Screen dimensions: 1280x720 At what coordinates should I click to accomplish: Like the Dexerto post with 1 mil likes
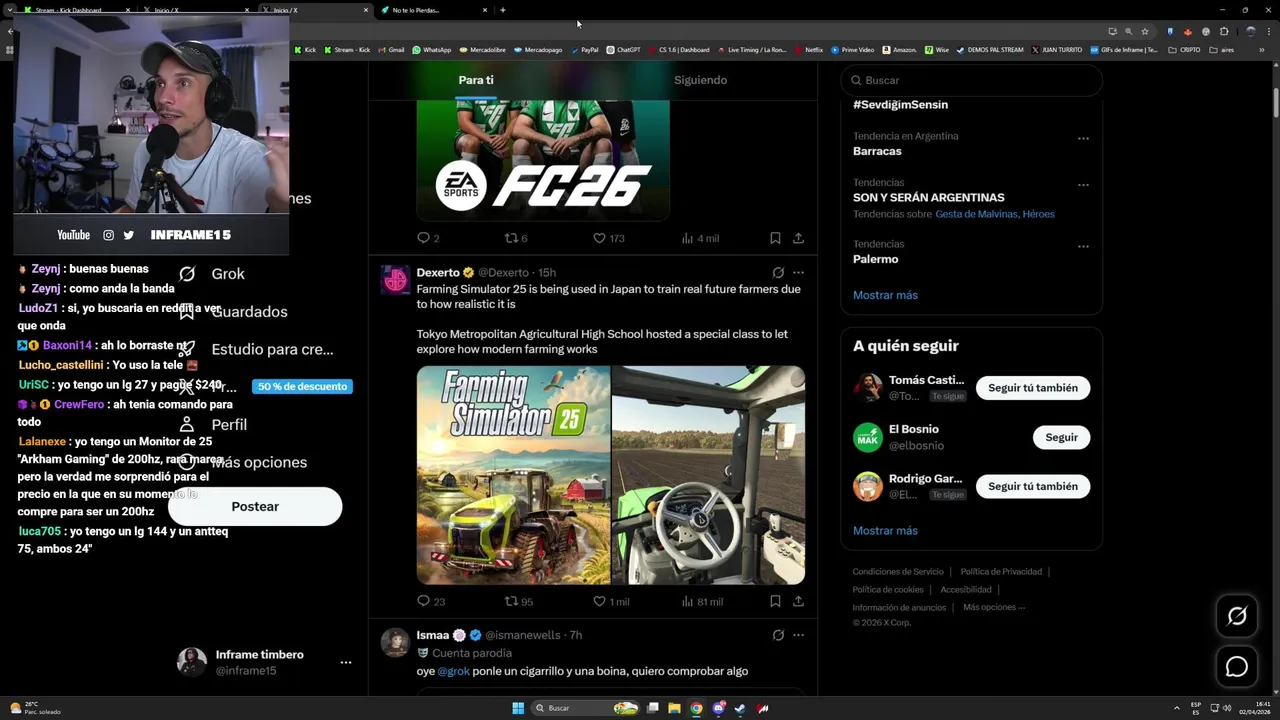tap(611, 601)
